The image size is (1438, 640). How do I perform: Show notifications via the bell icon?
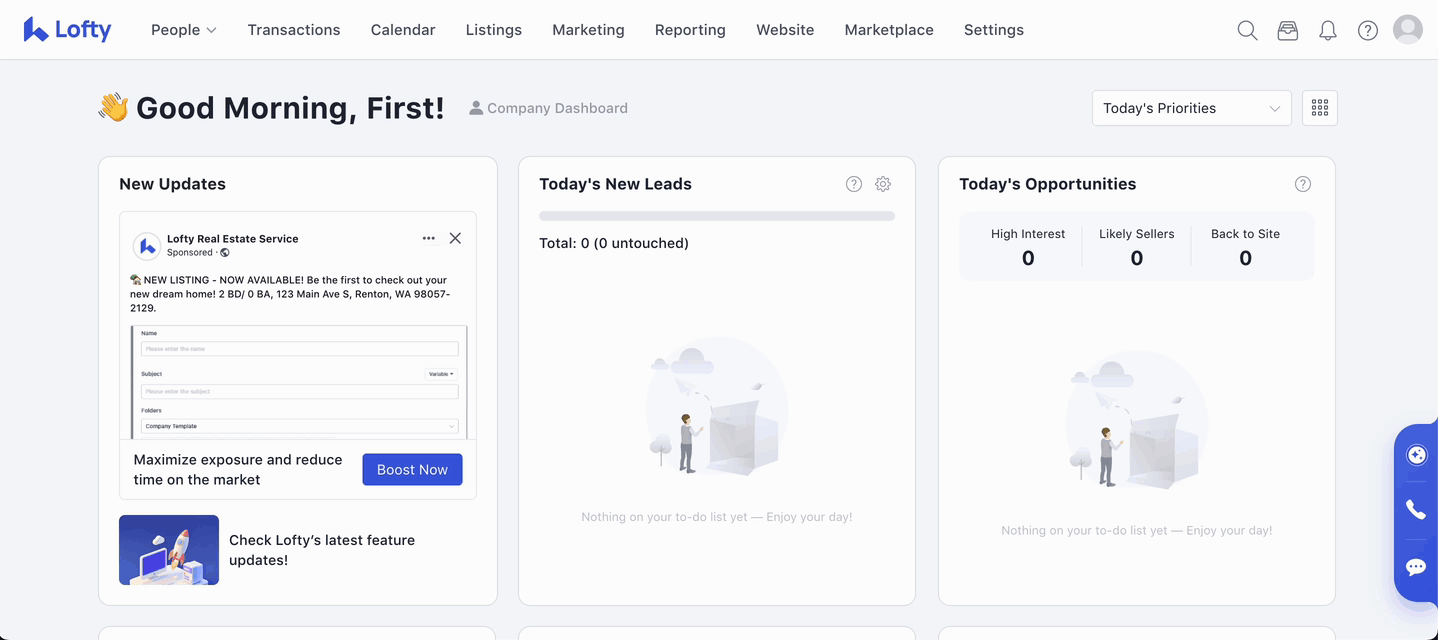[1327, 30]
